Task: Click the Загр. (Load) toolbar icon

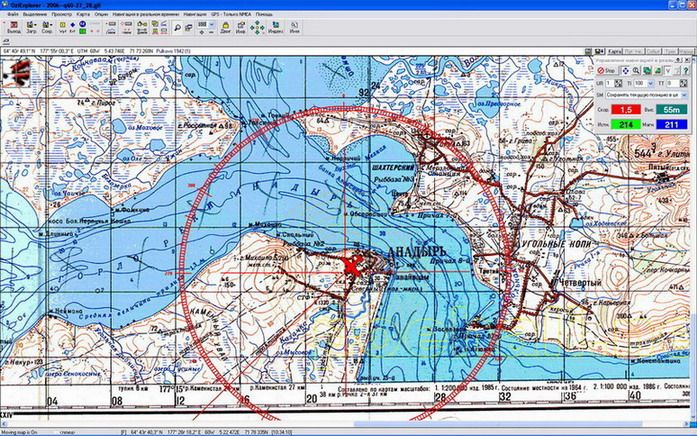Action: tap(30, 28)
